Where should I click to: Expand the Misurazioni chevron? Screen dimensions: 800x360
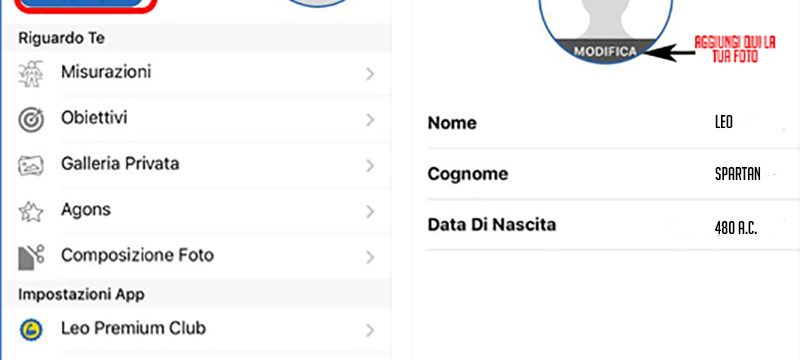(x=370, y=74)
